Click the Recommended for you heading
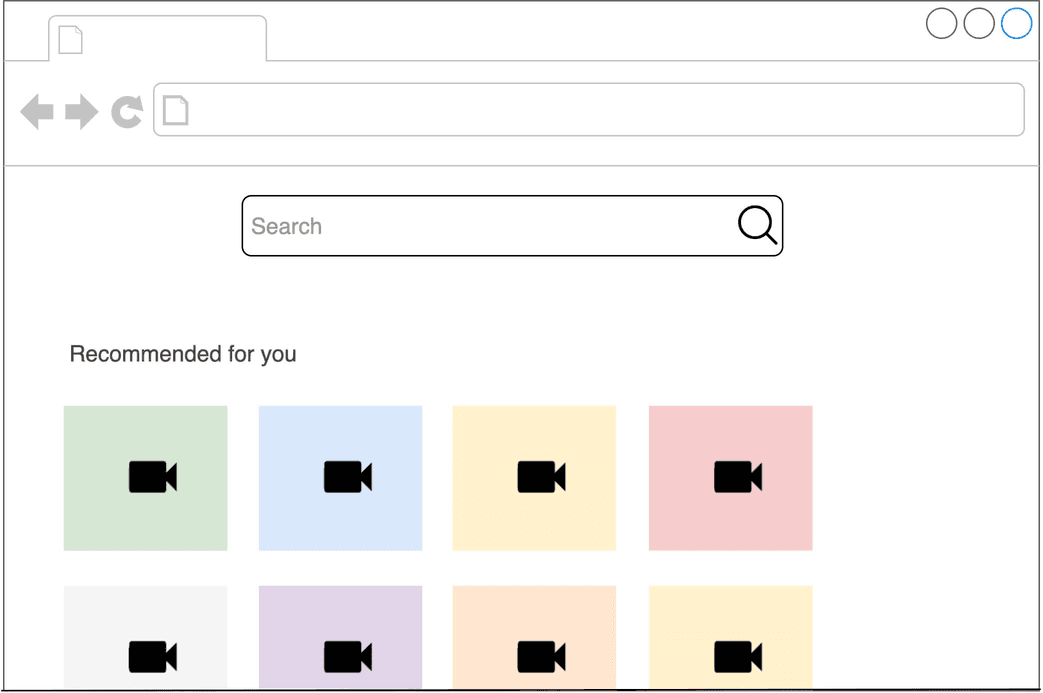 [x=182, y=354]
